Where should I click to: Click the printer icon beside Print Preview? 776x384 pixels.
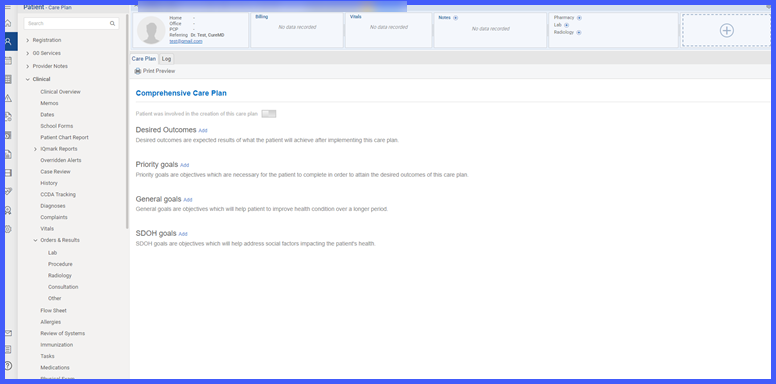coord(138,71)
